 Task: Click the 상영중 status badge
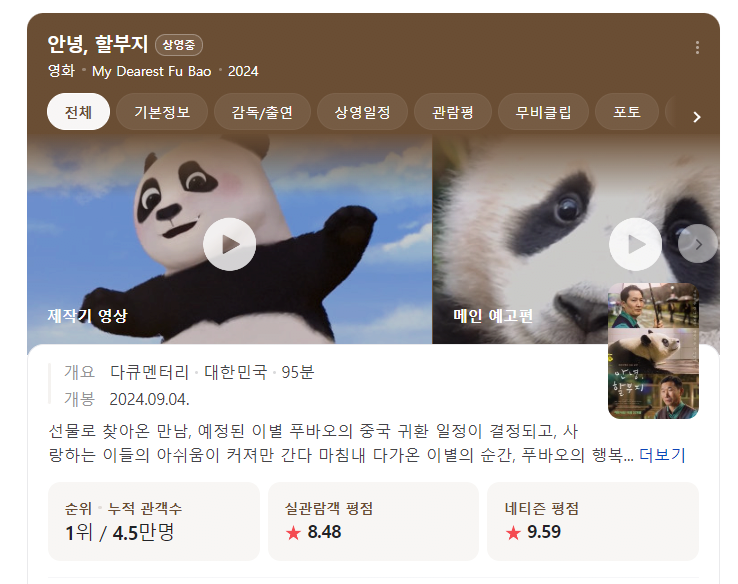coord(179,45)
